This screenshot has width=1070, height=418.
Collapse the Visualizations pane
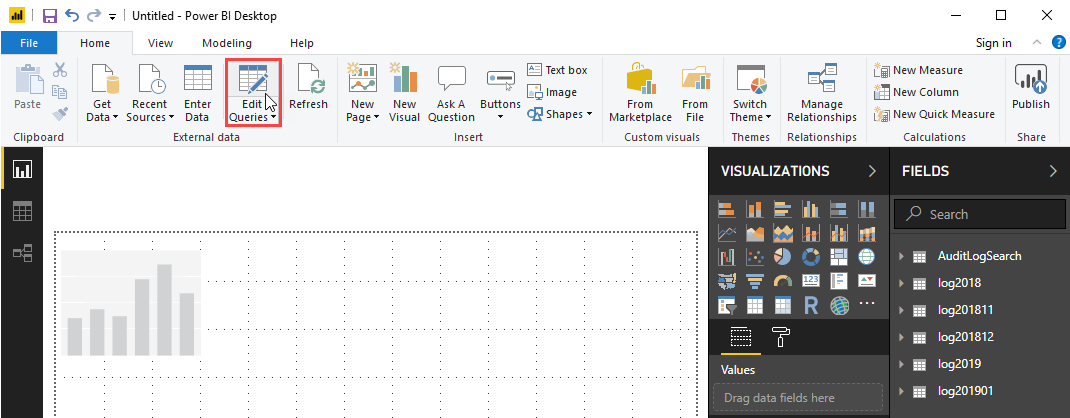pyautogui.click(x=872, y=171)
